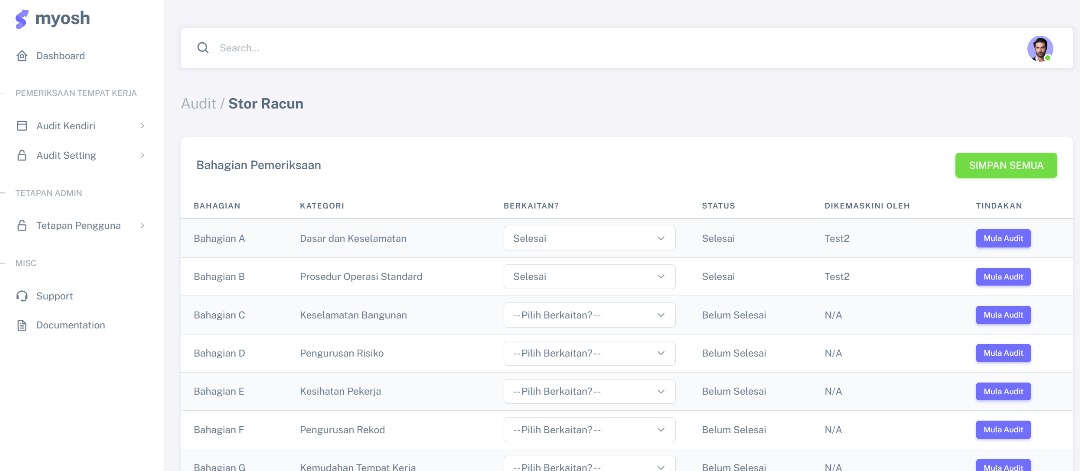1080x471 pixels.
Task: Click the Support headset icon
Action: click(x=22, y=296)
